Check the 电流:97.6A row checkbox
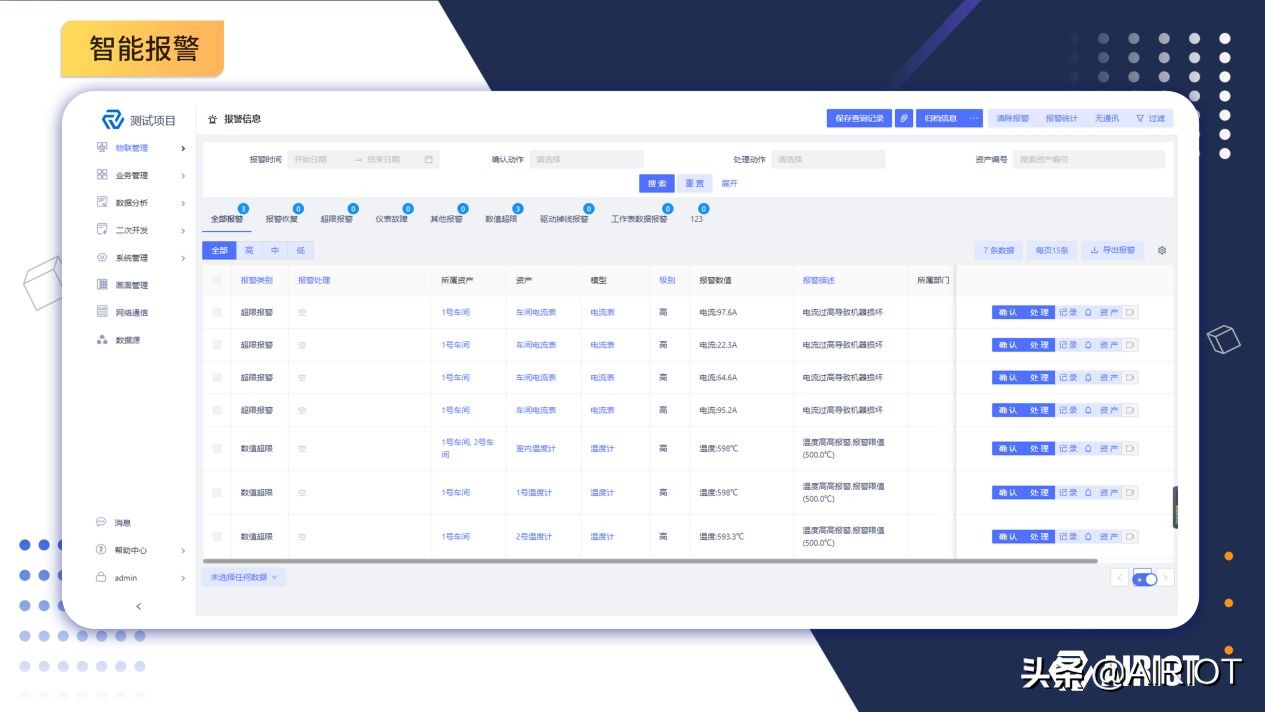1265x712 pixels. click(x=217, y=312)
